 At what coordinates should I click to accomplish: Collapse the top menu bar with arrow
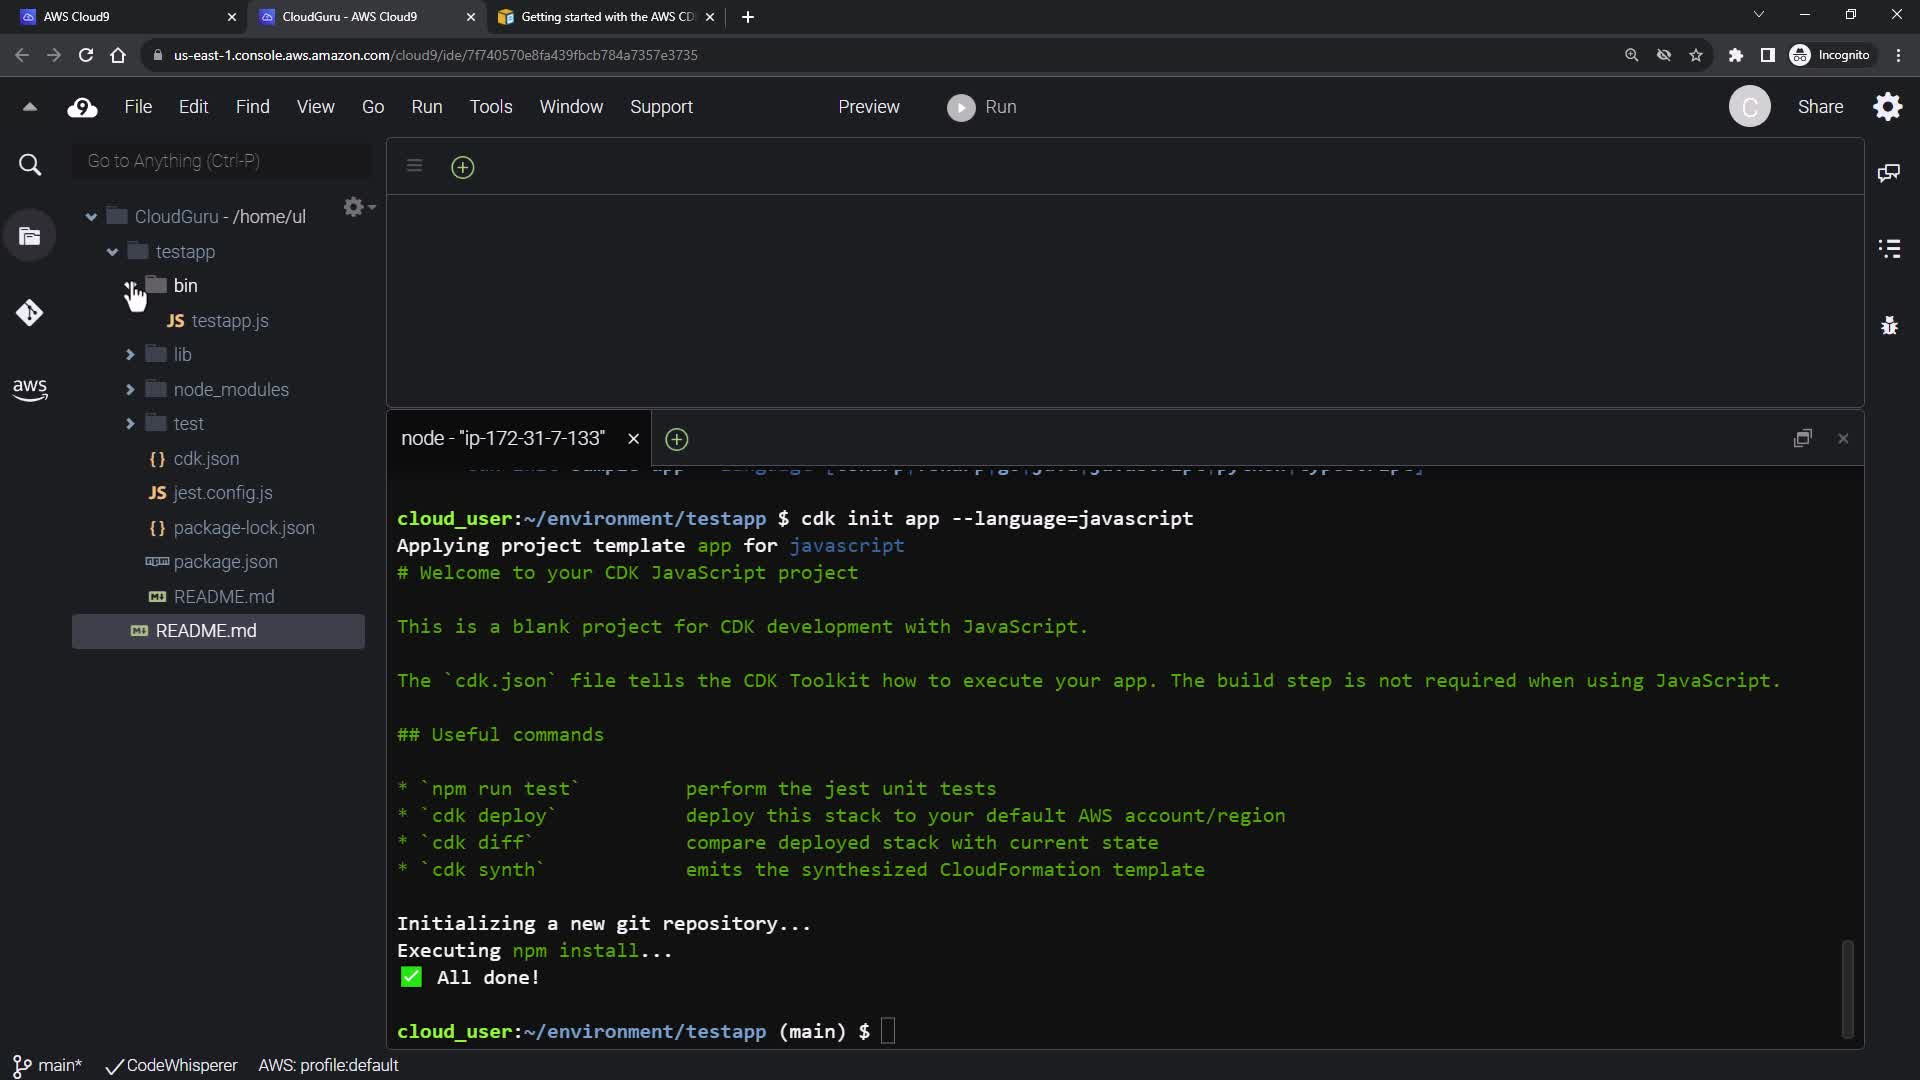[x=30, y=107]
